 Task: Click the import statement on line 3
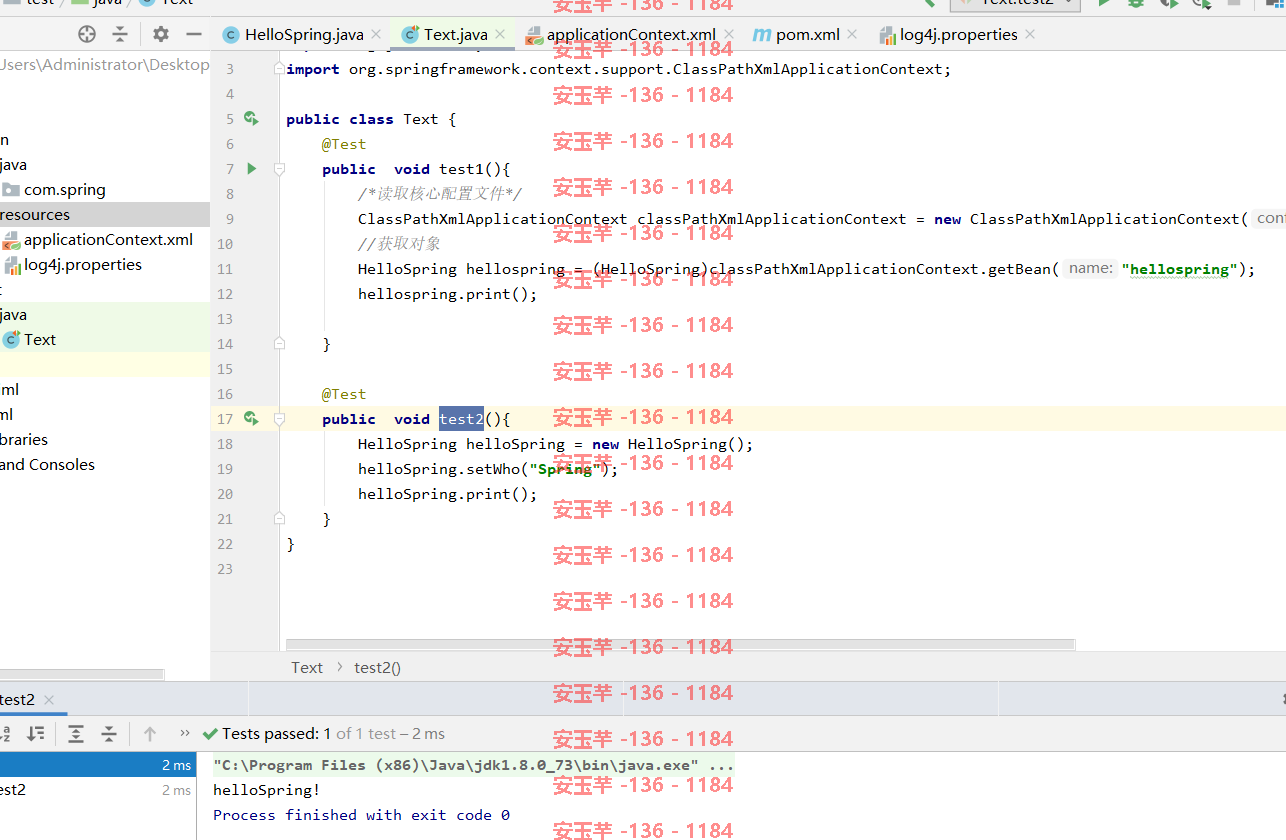(x=619, y=69)
